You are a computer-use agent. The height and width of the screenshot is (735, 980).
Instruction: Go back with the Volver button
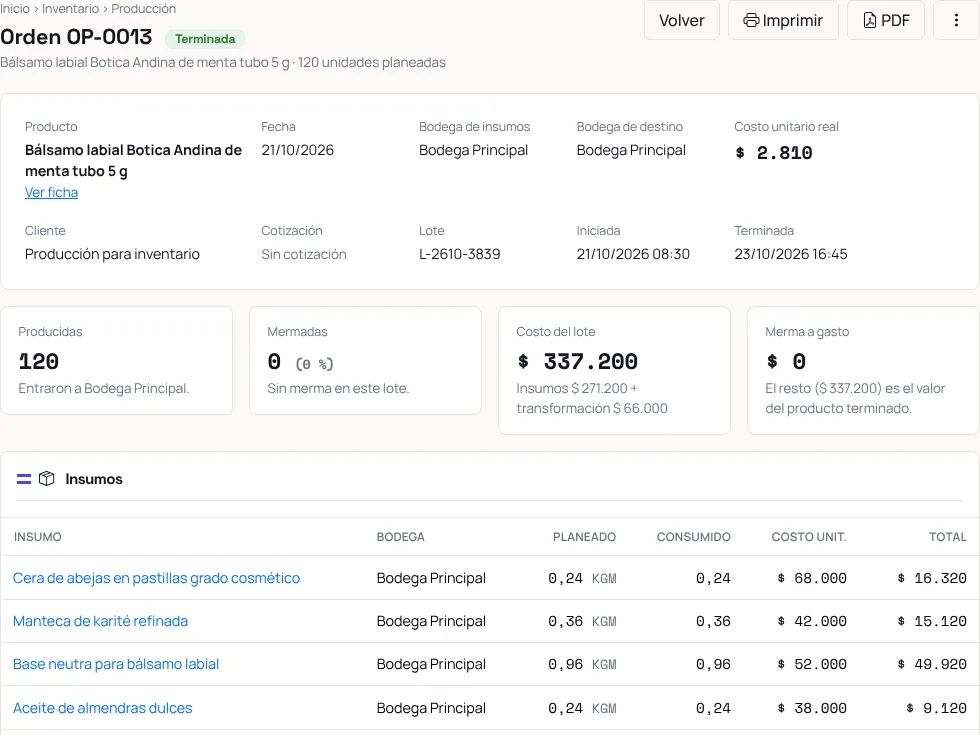pyautogui.click(x=682, y=21)
